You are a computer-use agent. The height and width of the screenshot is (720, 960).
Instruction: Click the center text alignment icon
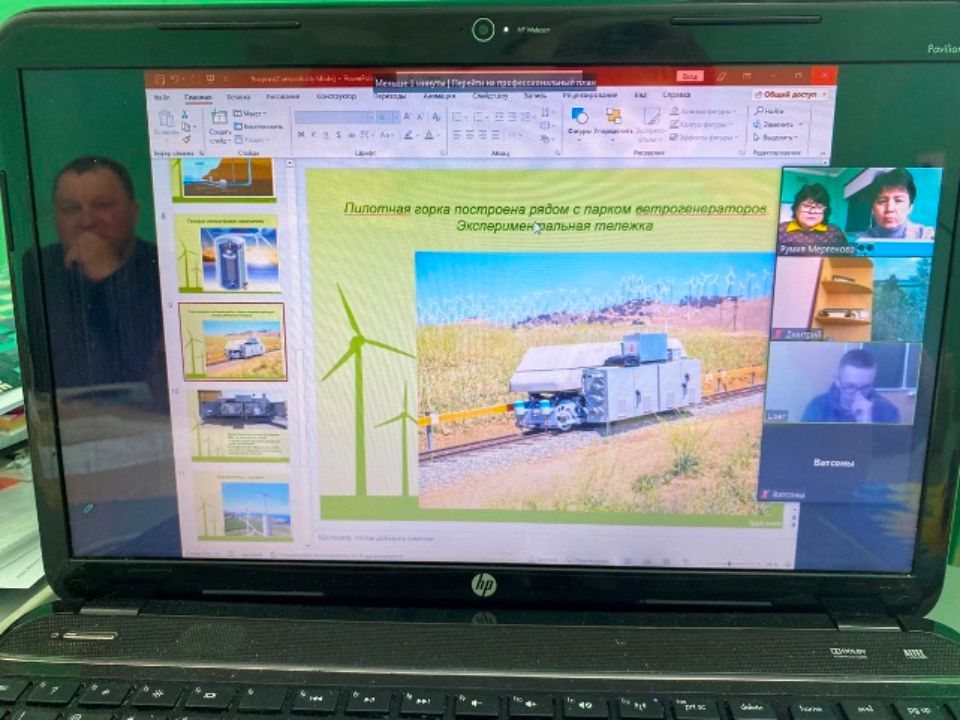pos(470,135)
